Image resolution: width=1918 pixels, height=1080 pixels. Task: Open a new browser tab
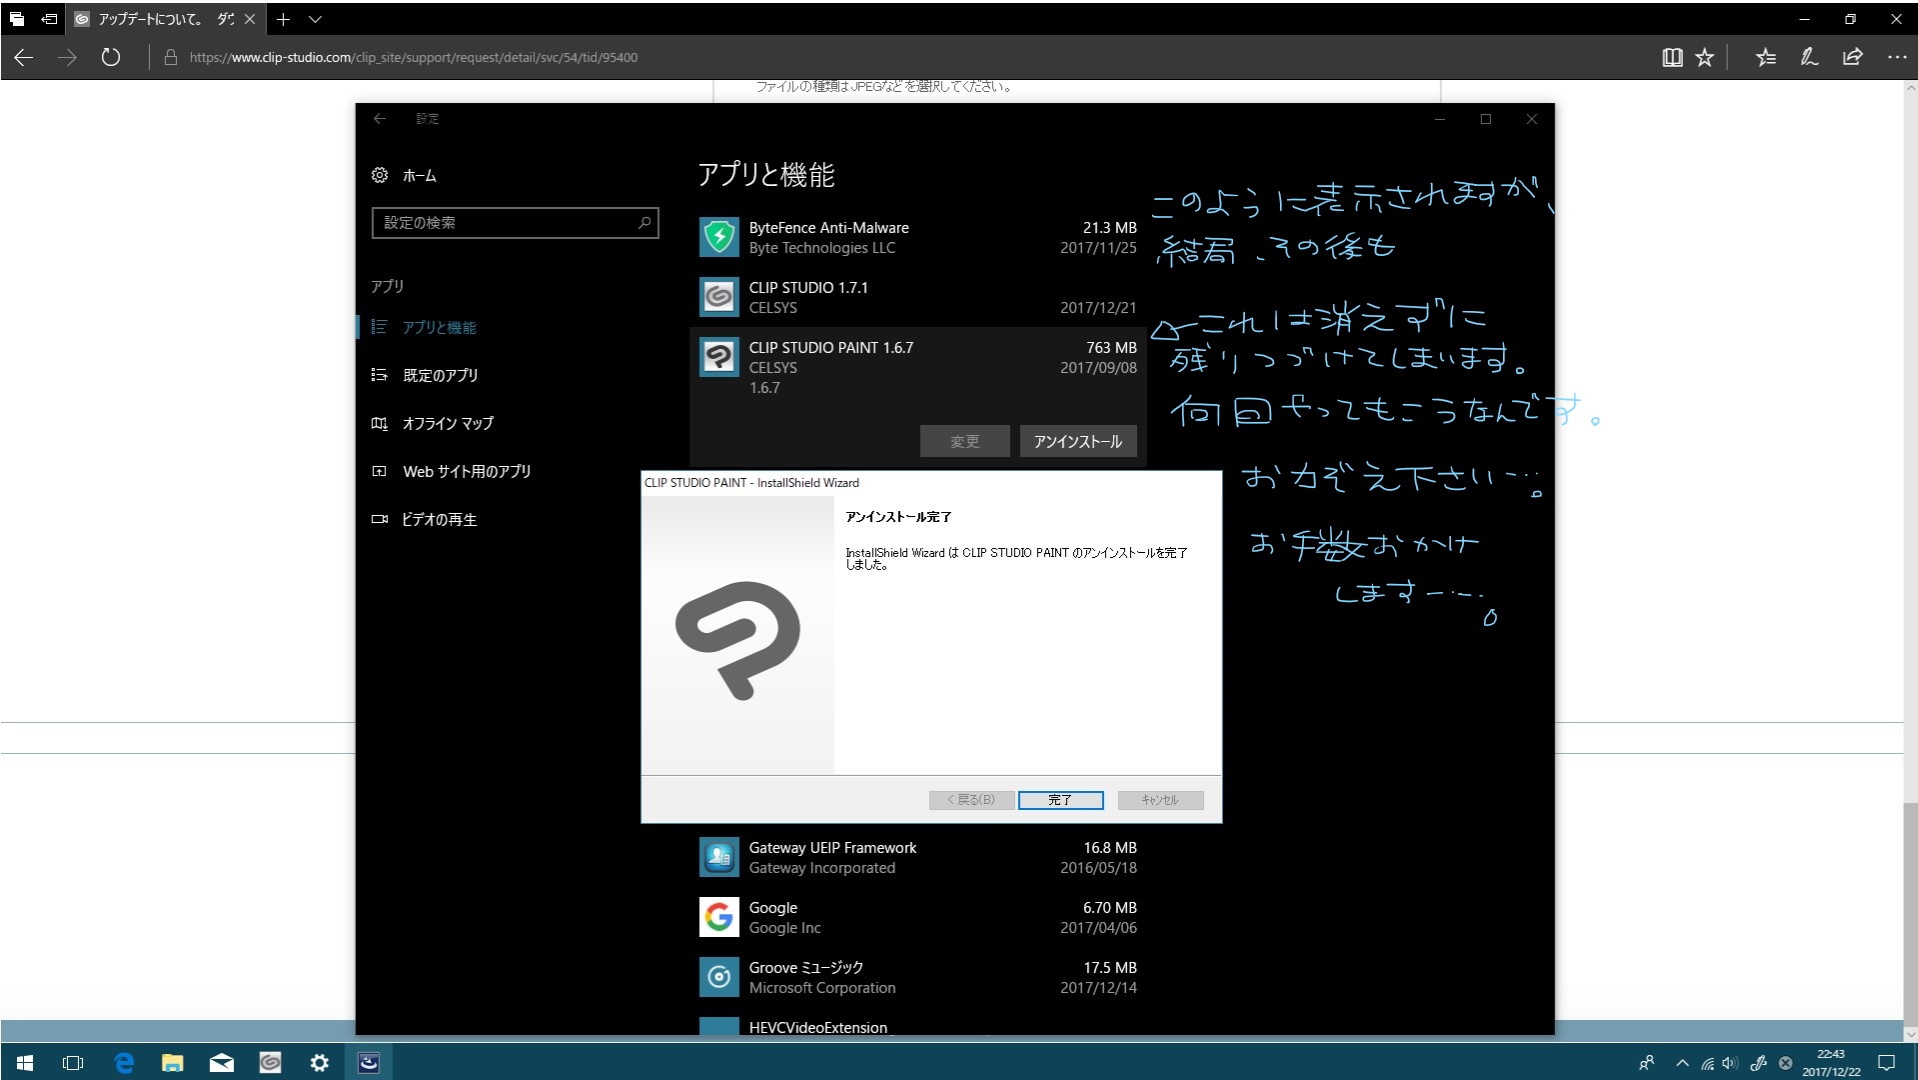284,19
